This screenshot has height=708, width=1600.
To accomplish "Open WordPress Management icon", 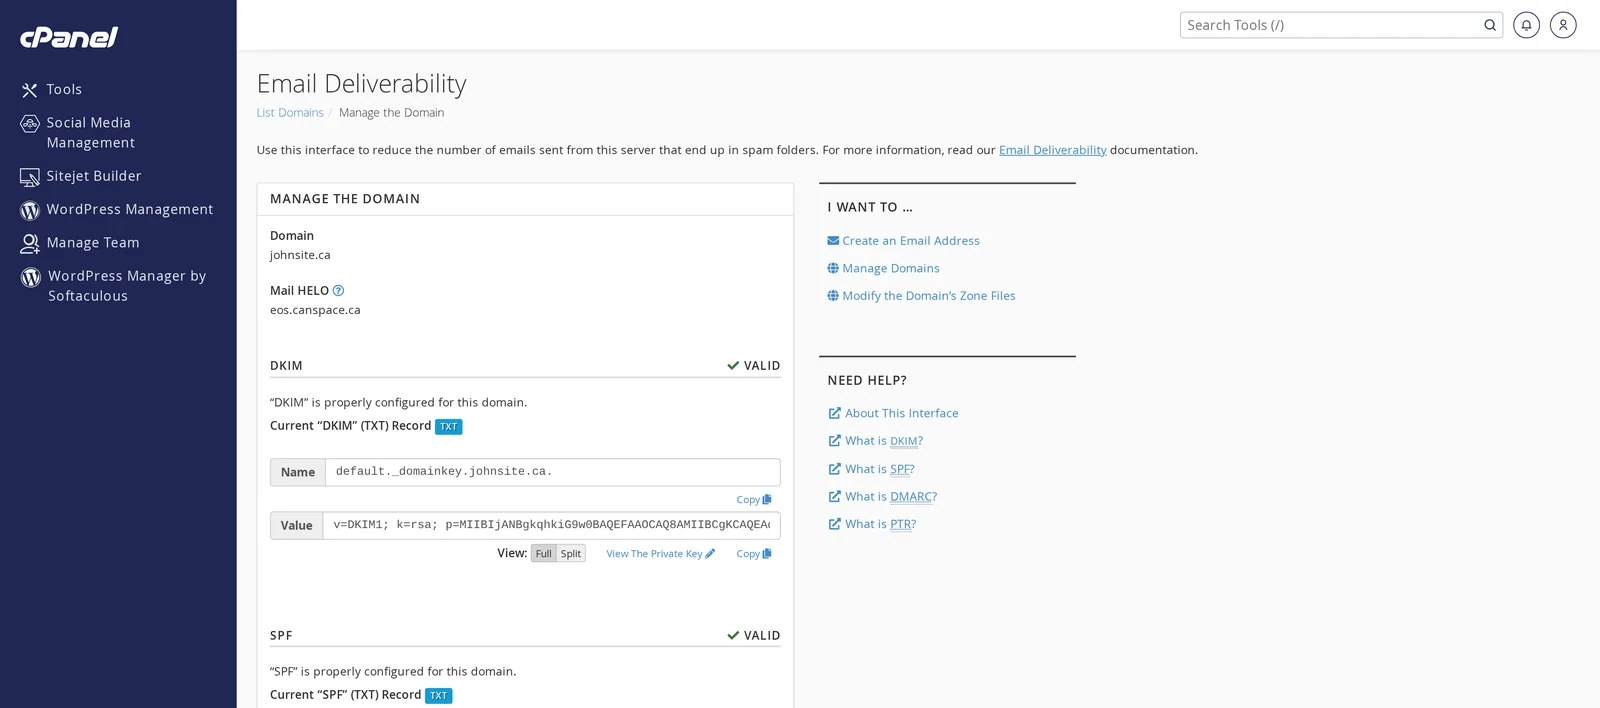I will point(30,210).
